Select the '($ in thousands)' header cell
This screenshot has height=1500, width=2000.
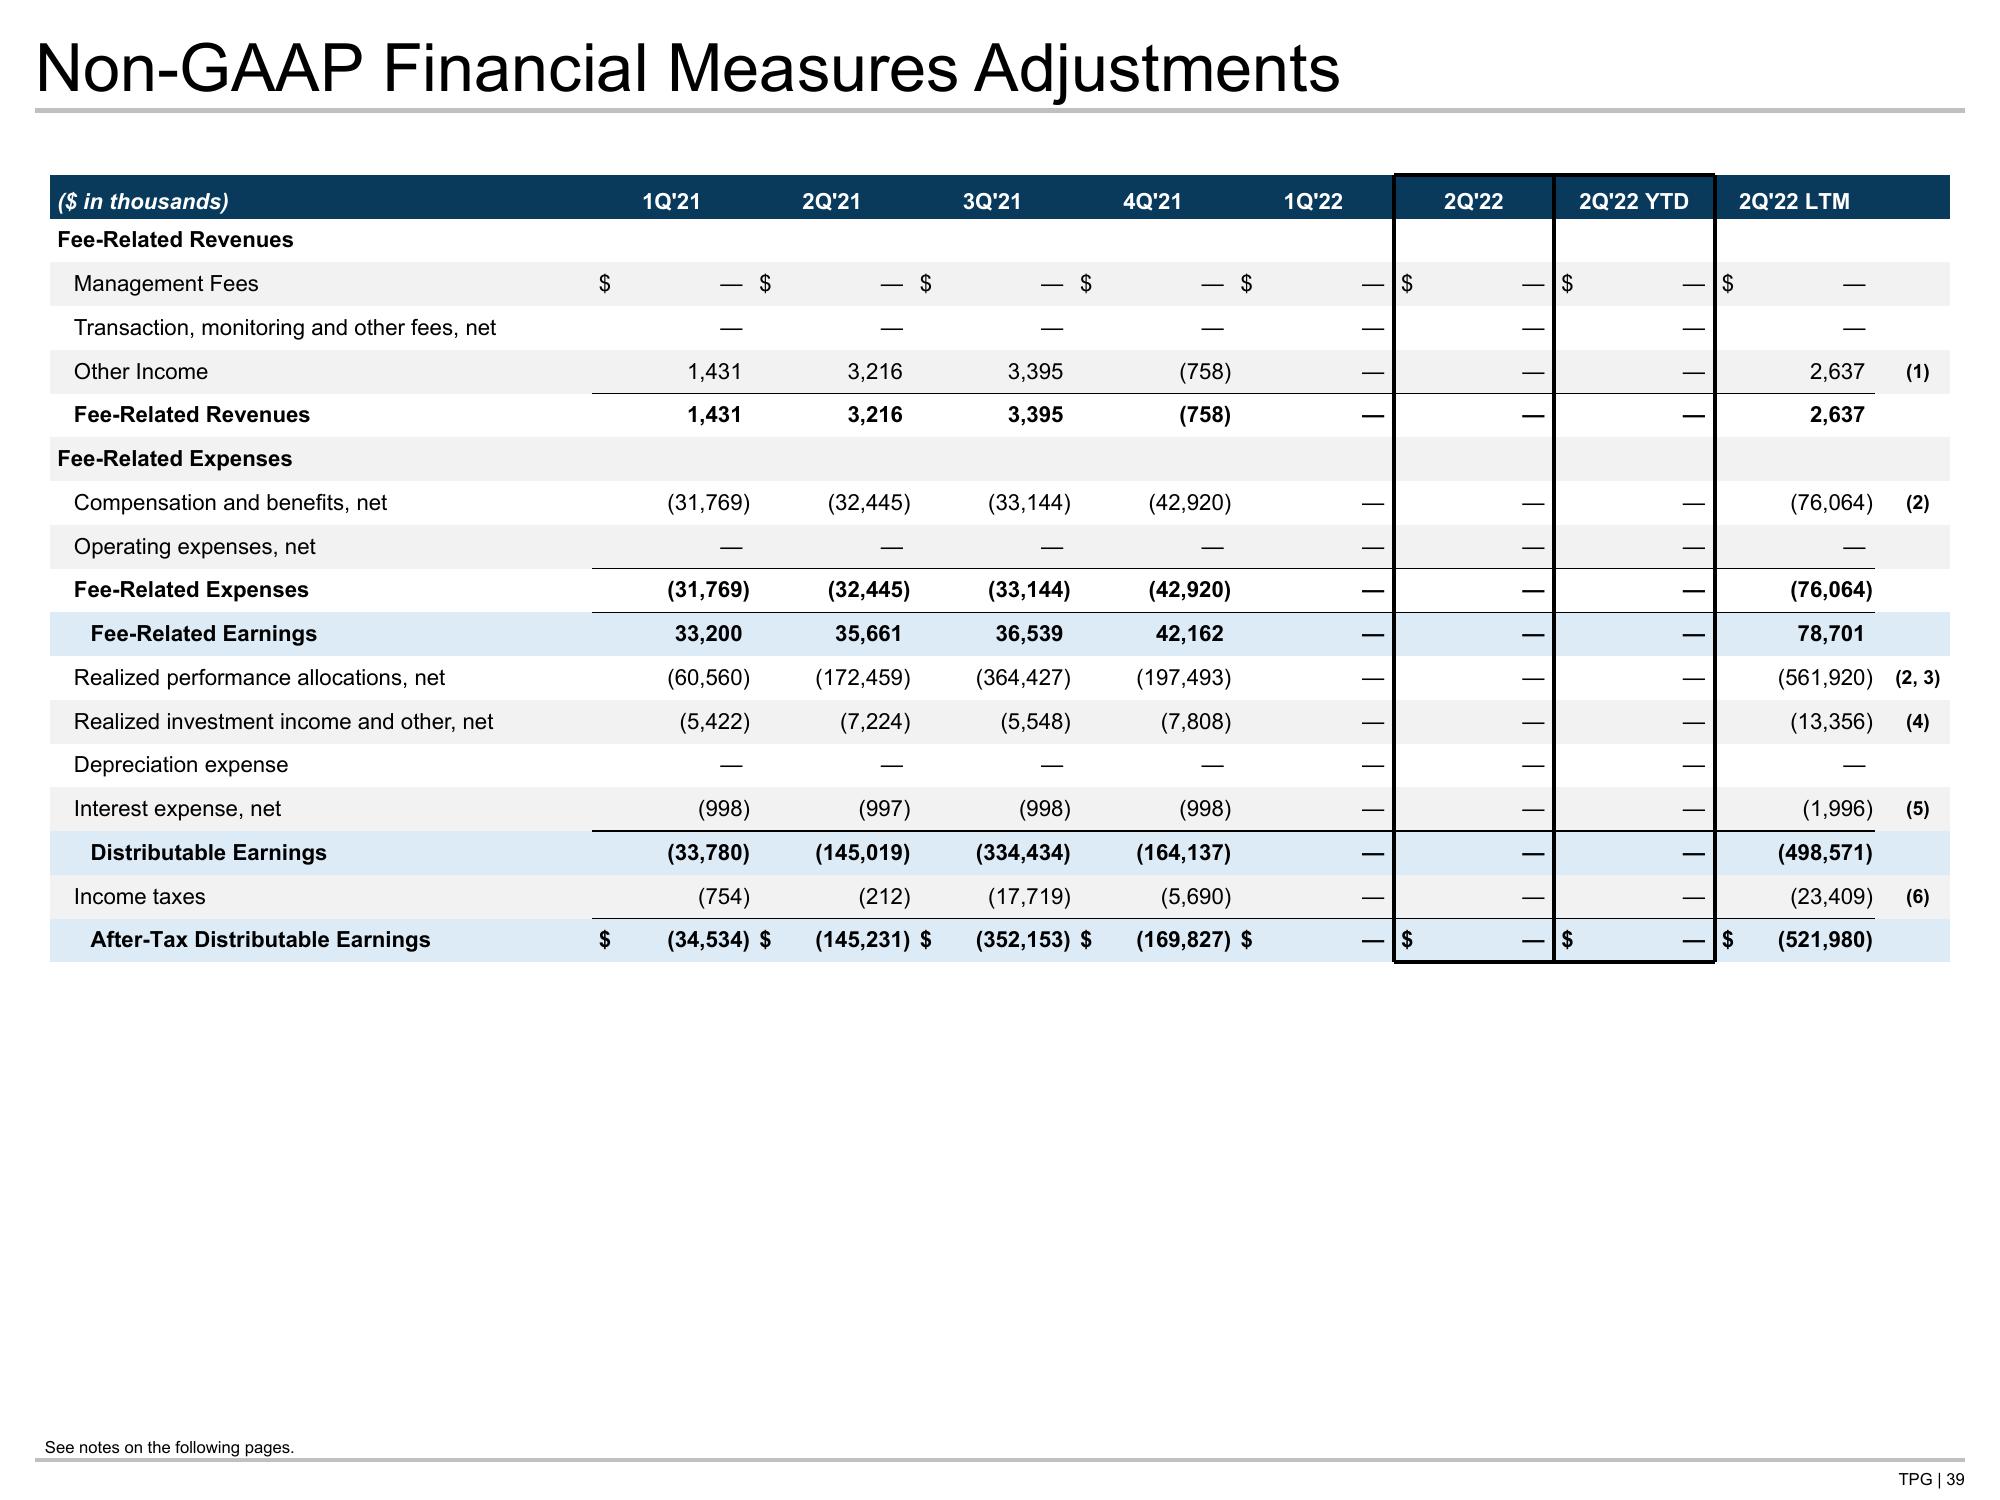[143, 202]
